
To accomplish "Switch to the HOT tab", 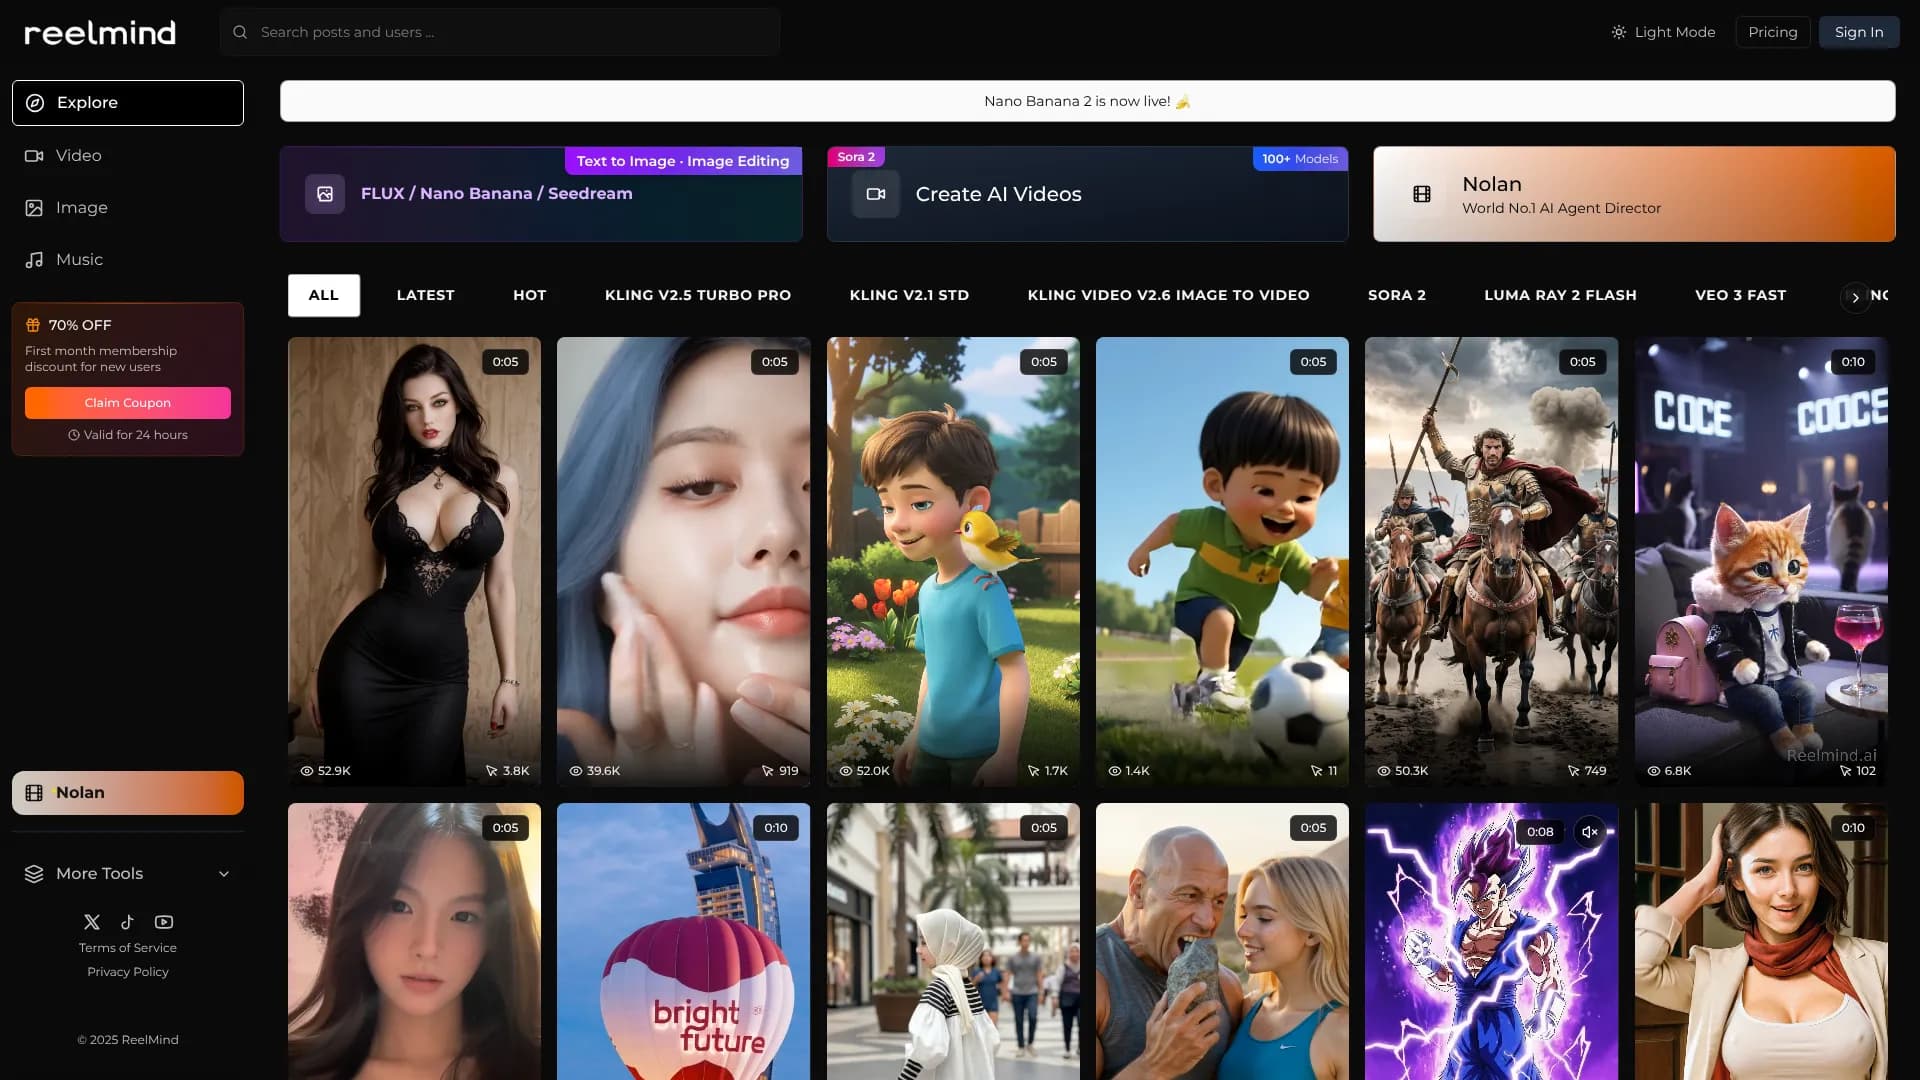I will [x=529, y=295].
